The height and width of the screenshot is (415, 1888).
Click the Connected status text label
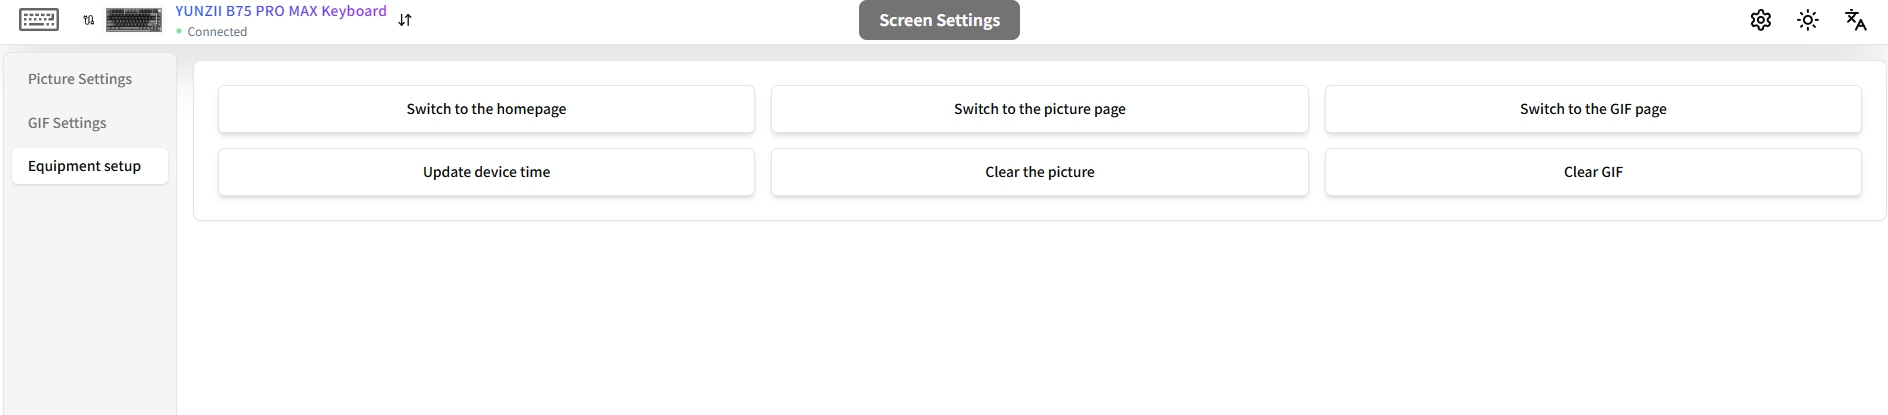click(217, 32)
